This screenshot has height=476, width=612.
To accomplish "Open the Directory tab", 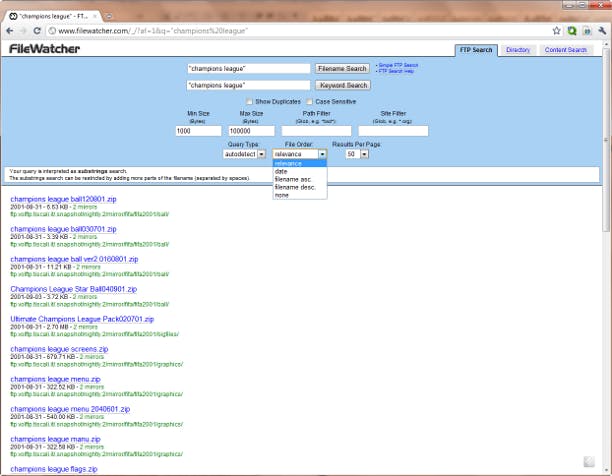I will [518, 50].
